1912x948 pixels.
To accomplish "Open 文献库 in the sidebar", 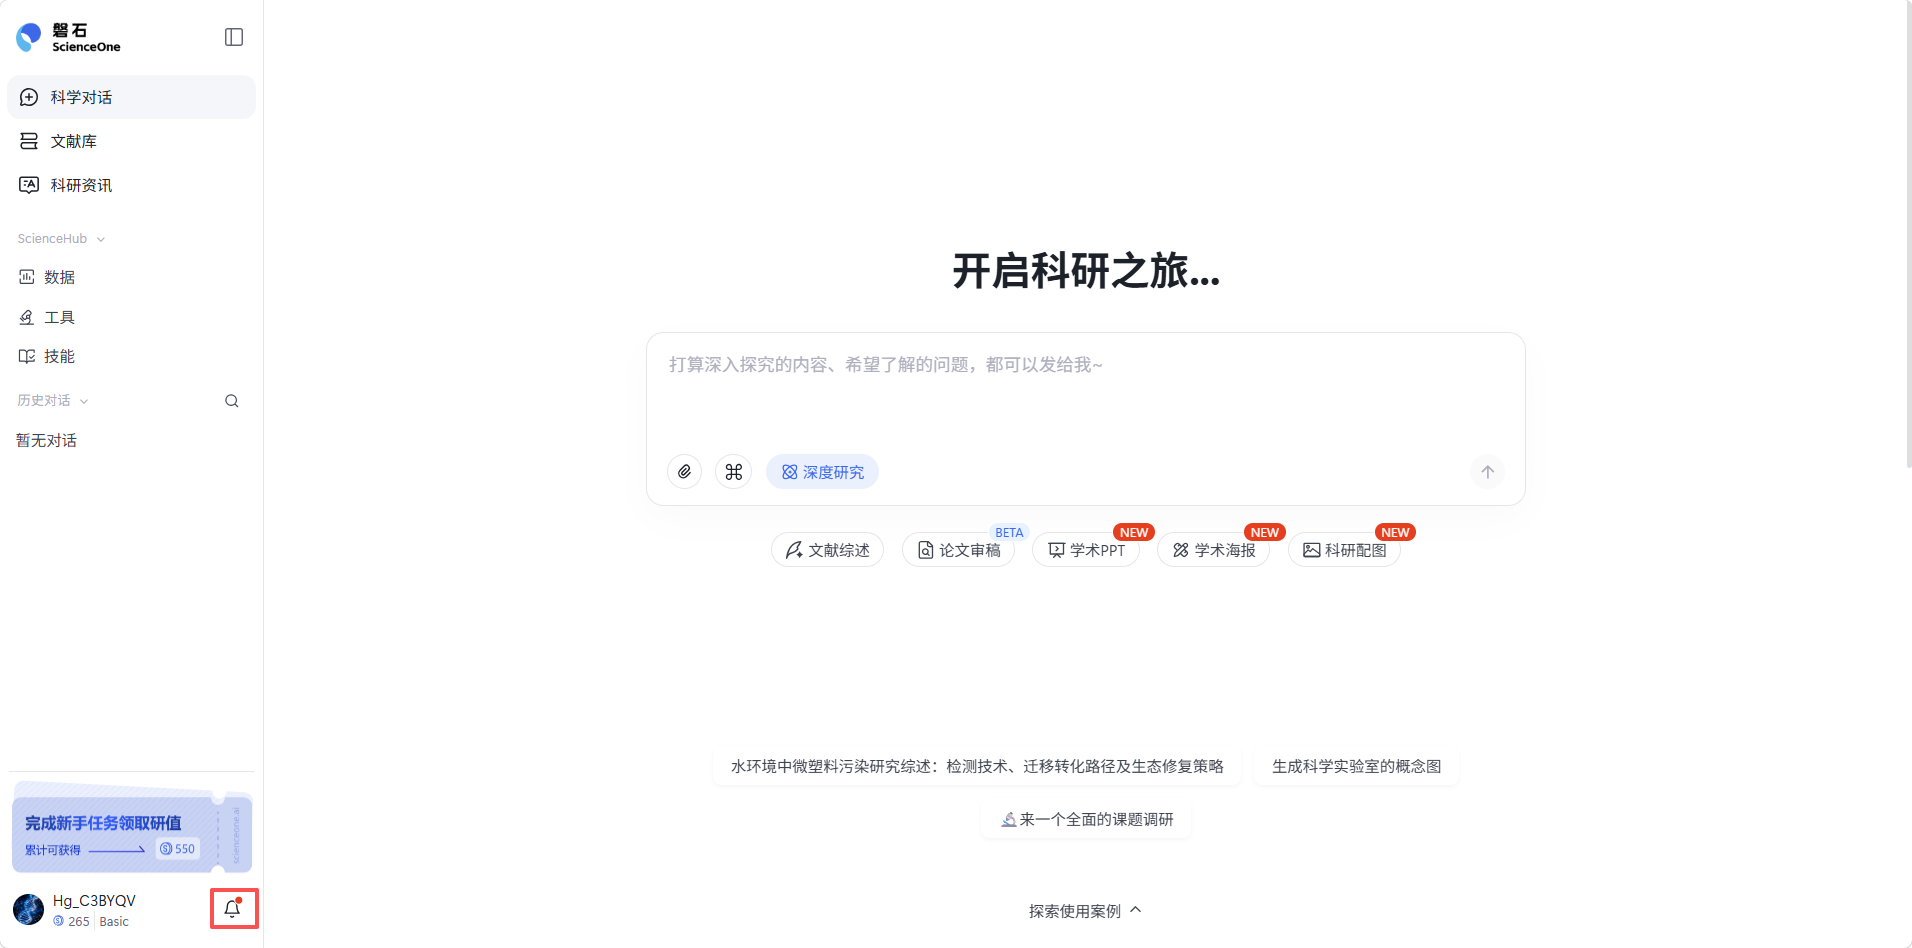I will coord(131,141).
